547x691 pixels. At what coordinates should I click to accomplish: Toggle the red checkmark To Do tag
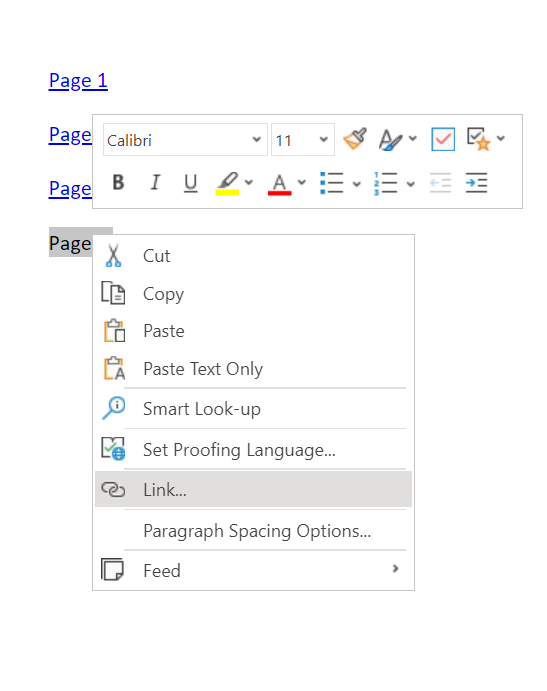coord(443,139)
